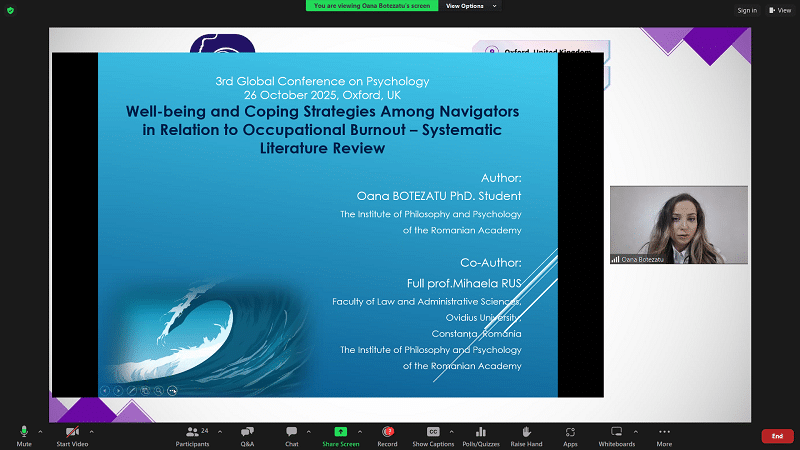Raise your hand in the meeting
Viewport: 800px width, 450px height.
click(526, 435)
